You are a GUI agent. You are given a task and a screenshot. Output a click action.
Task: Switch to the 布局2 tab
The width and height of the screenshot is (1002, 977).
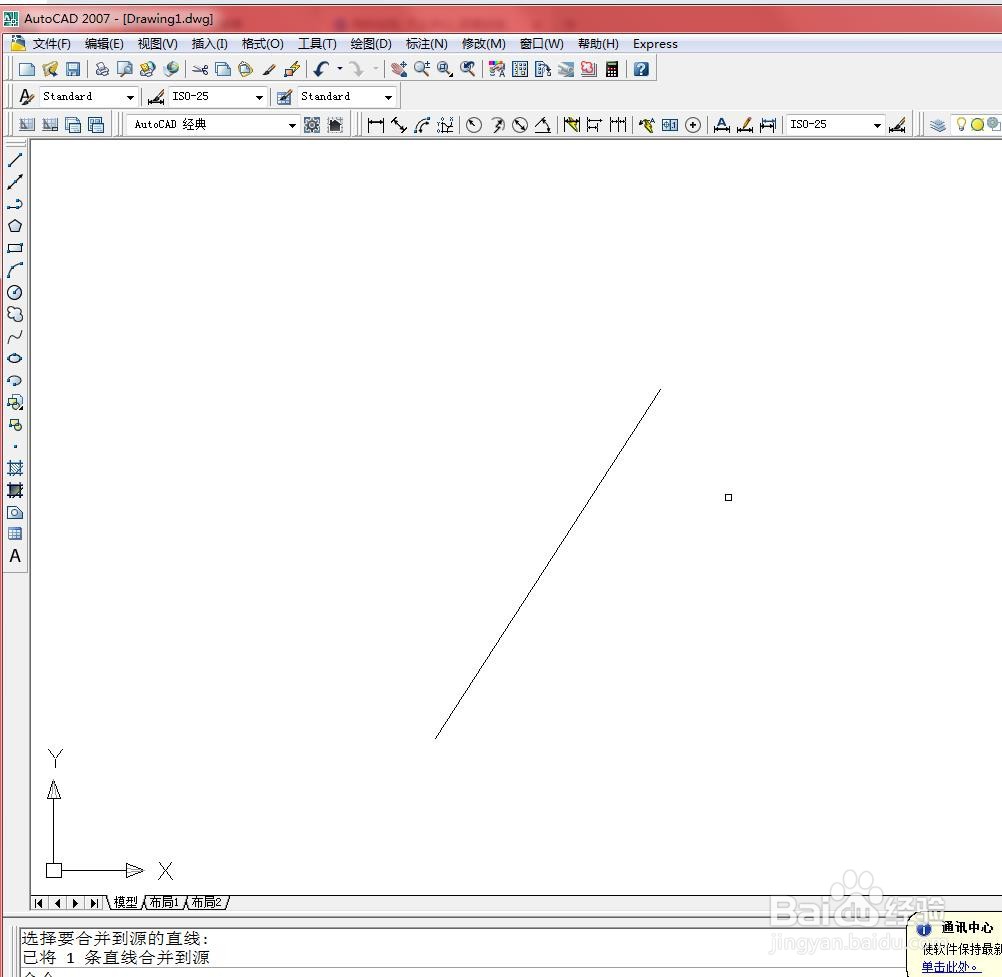pyautogui.click(x=206, y=902)
